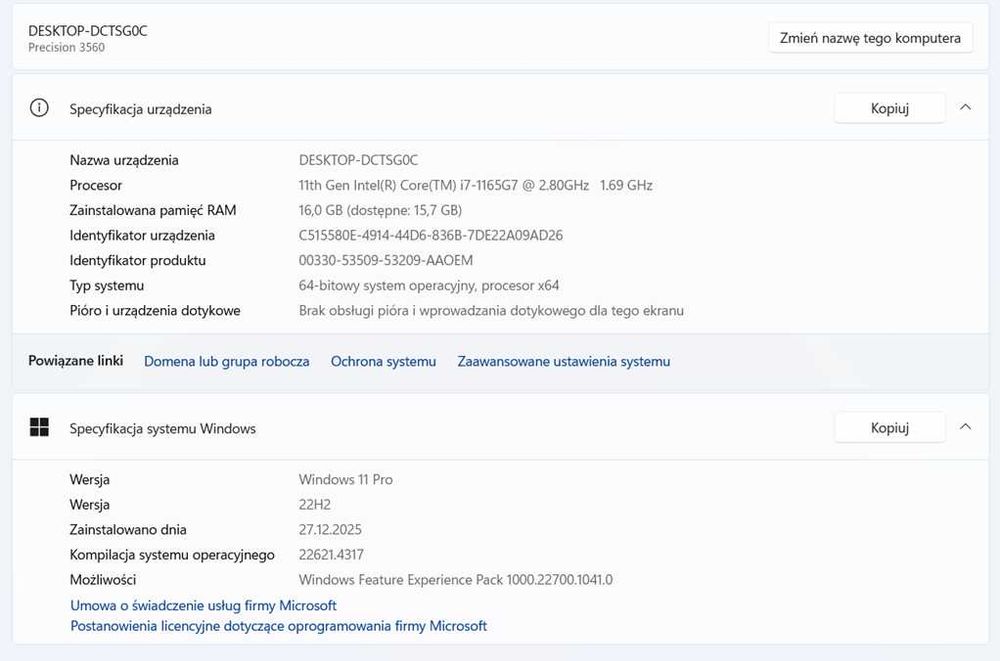1000x661 pixels.
Task: Click the RAM value 16,0 GB
Action: pos(380,211)
